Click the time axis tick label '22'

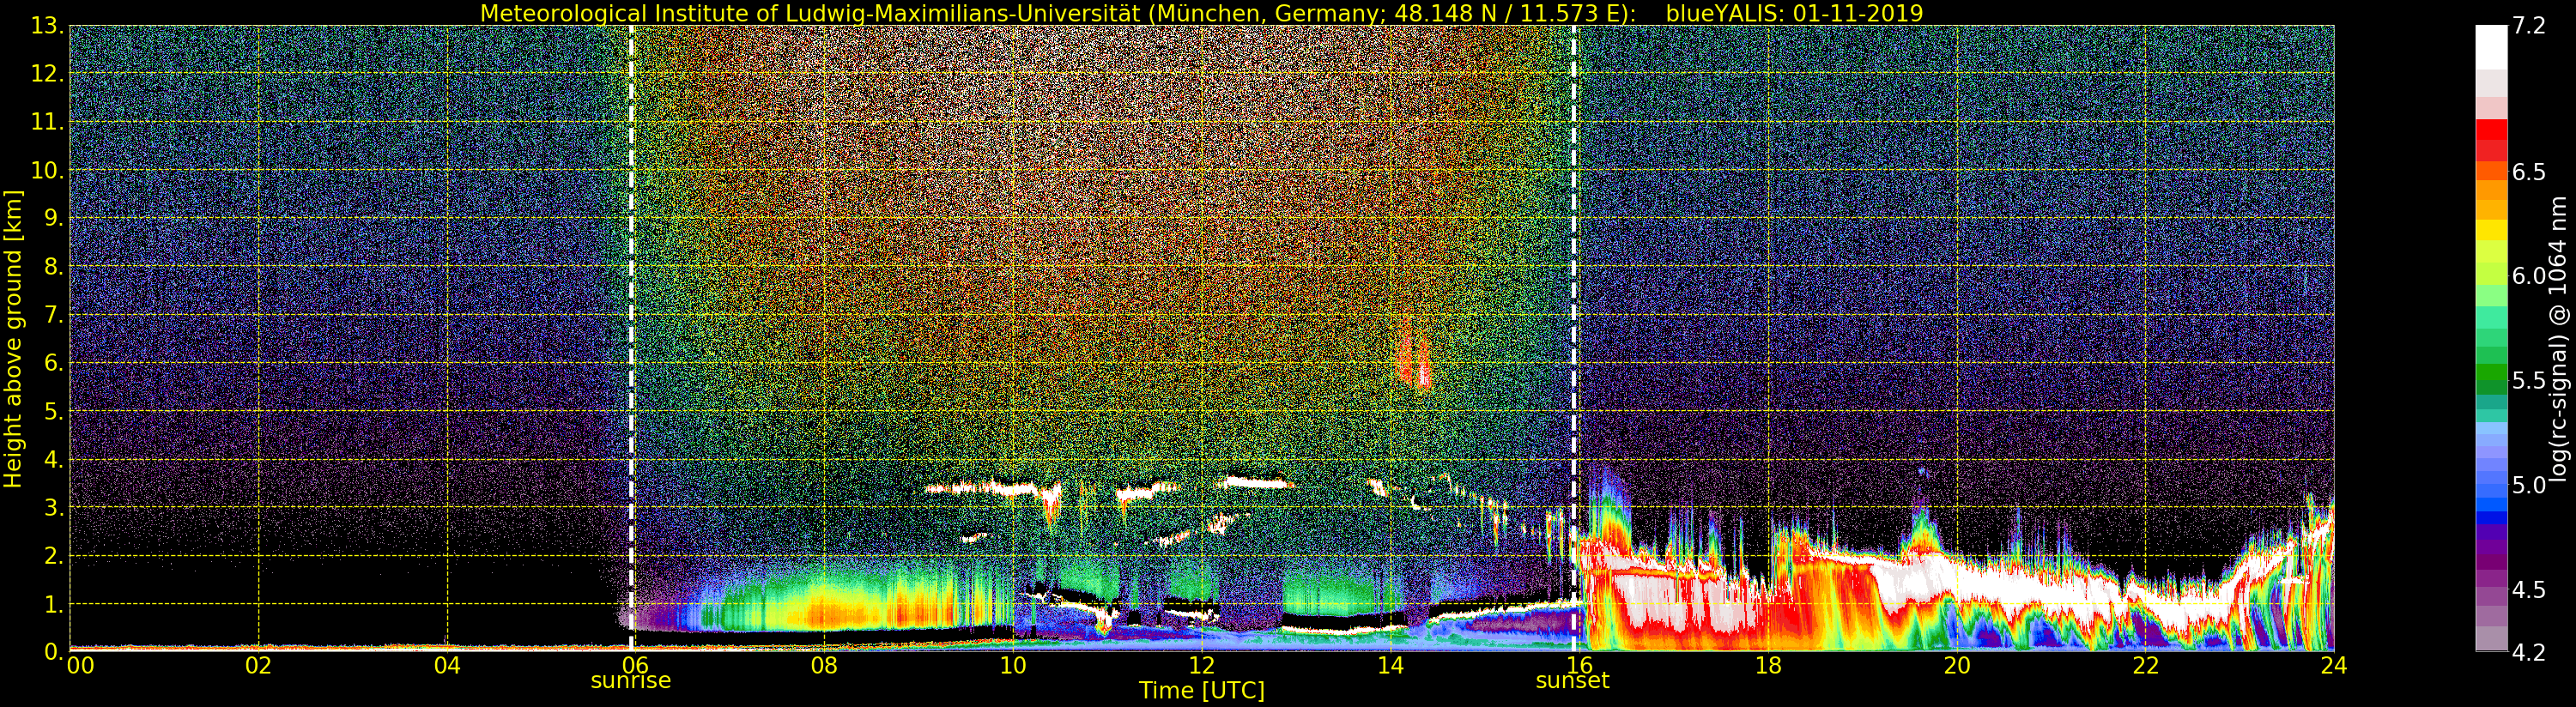[2146, 666]
